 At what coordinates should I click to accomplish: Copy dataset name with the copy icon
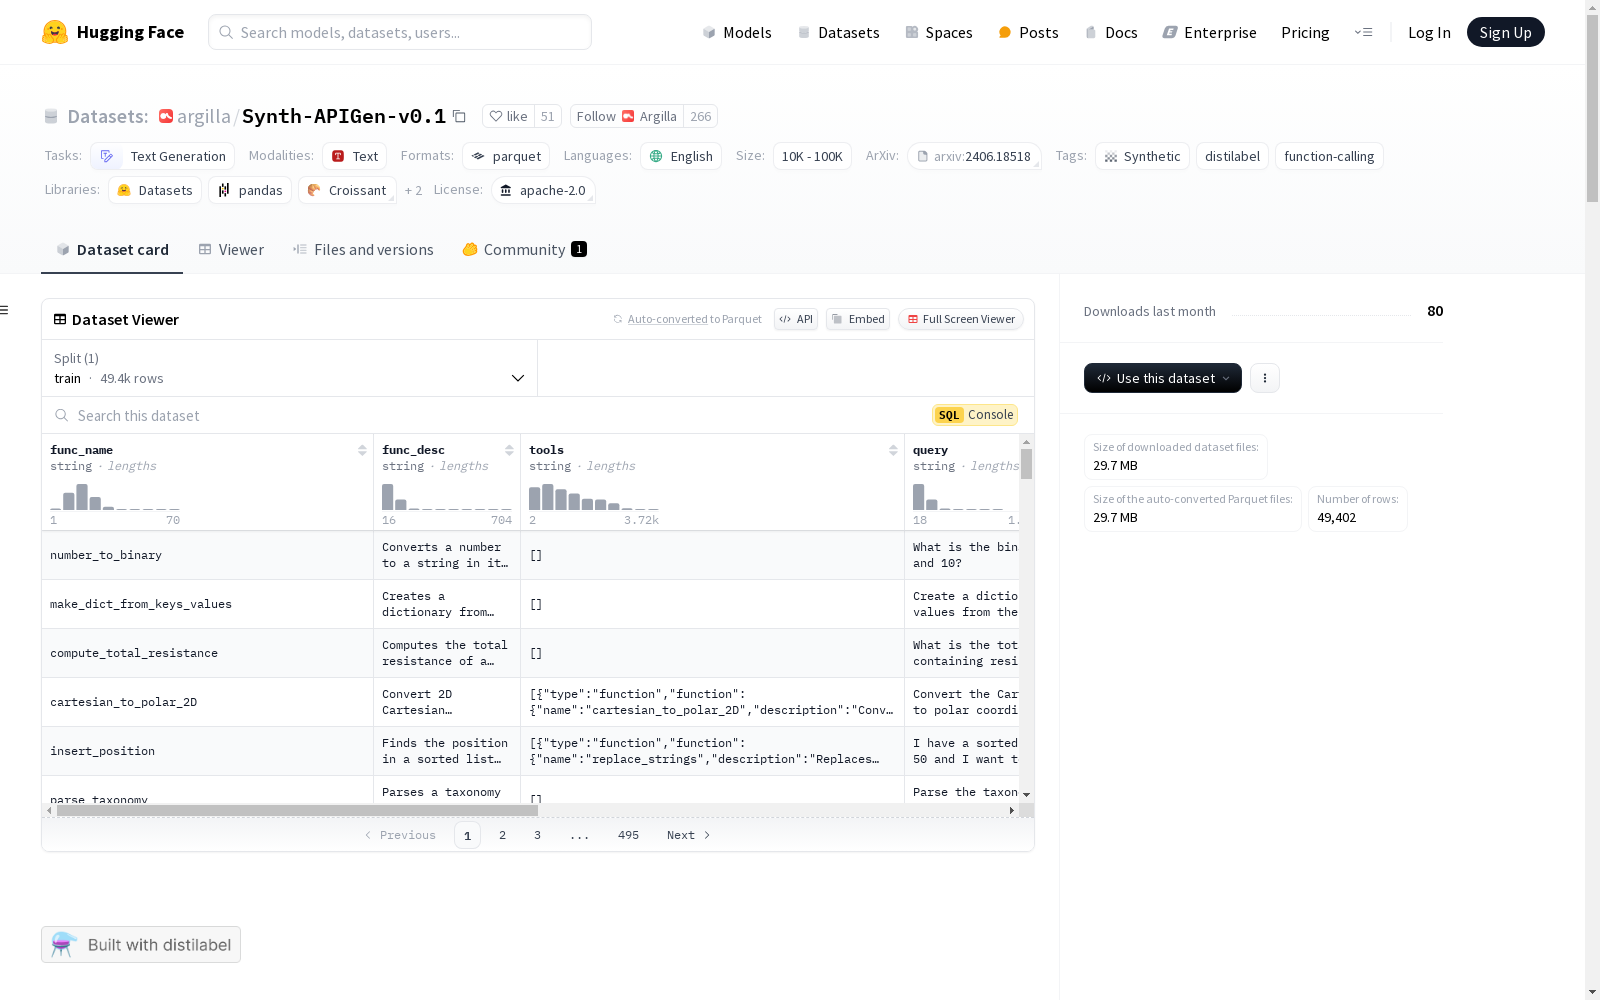459,116
